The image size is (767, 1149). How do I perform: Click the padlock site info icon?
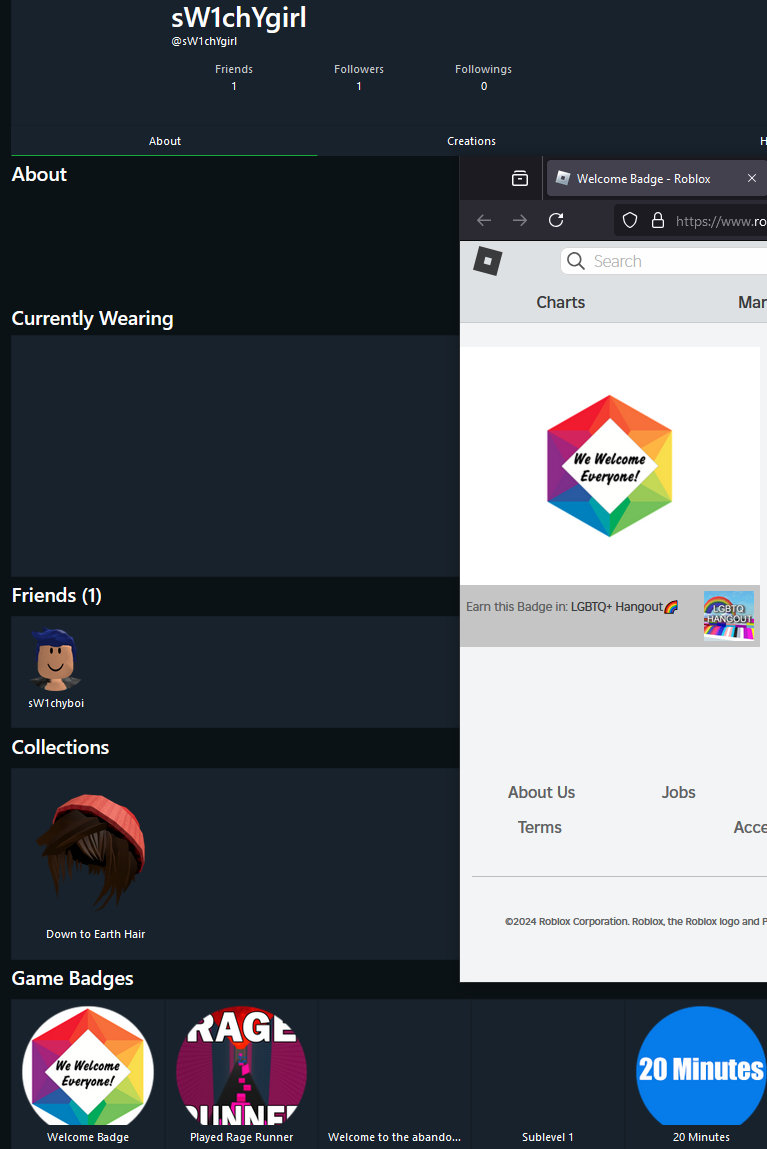(x=658, y=221)
